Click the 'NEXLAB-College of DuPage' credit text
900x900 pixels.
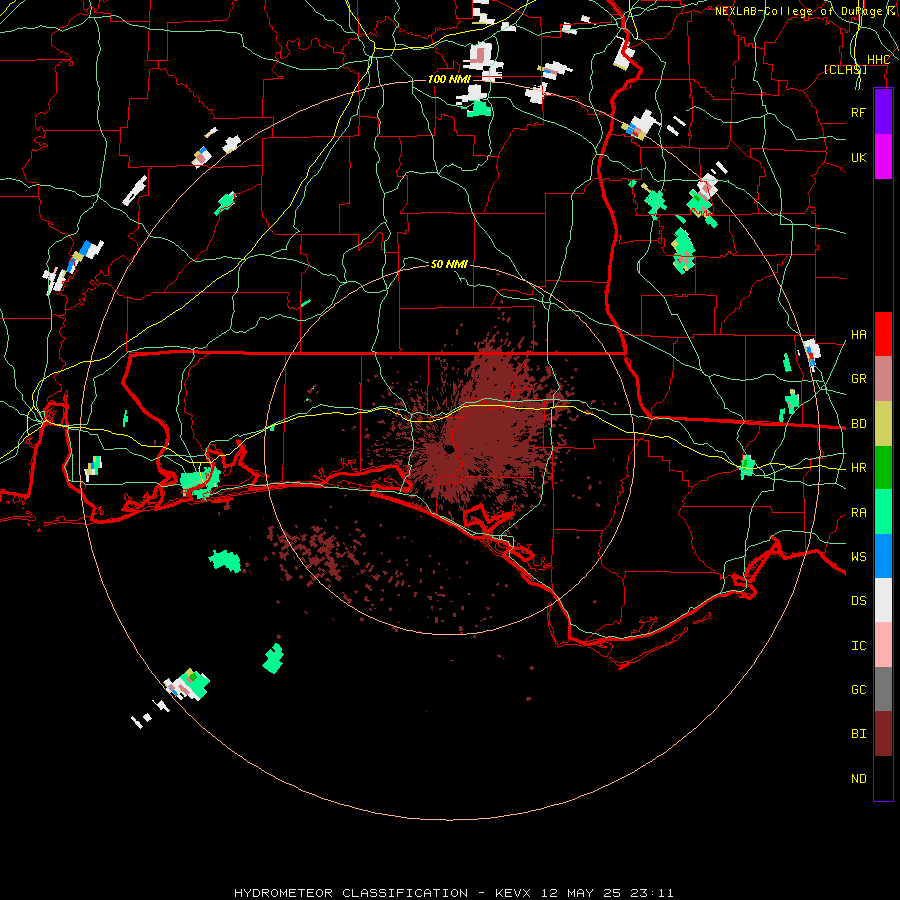[799, 11]
